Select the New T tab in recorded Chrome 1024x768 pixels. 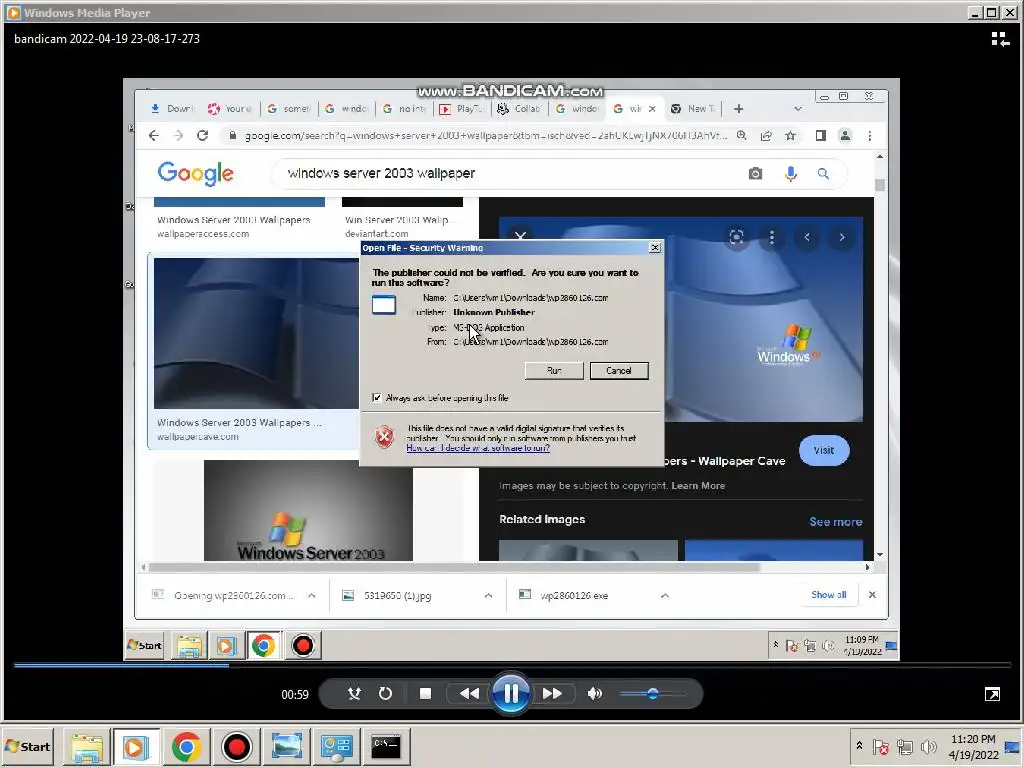695,109
